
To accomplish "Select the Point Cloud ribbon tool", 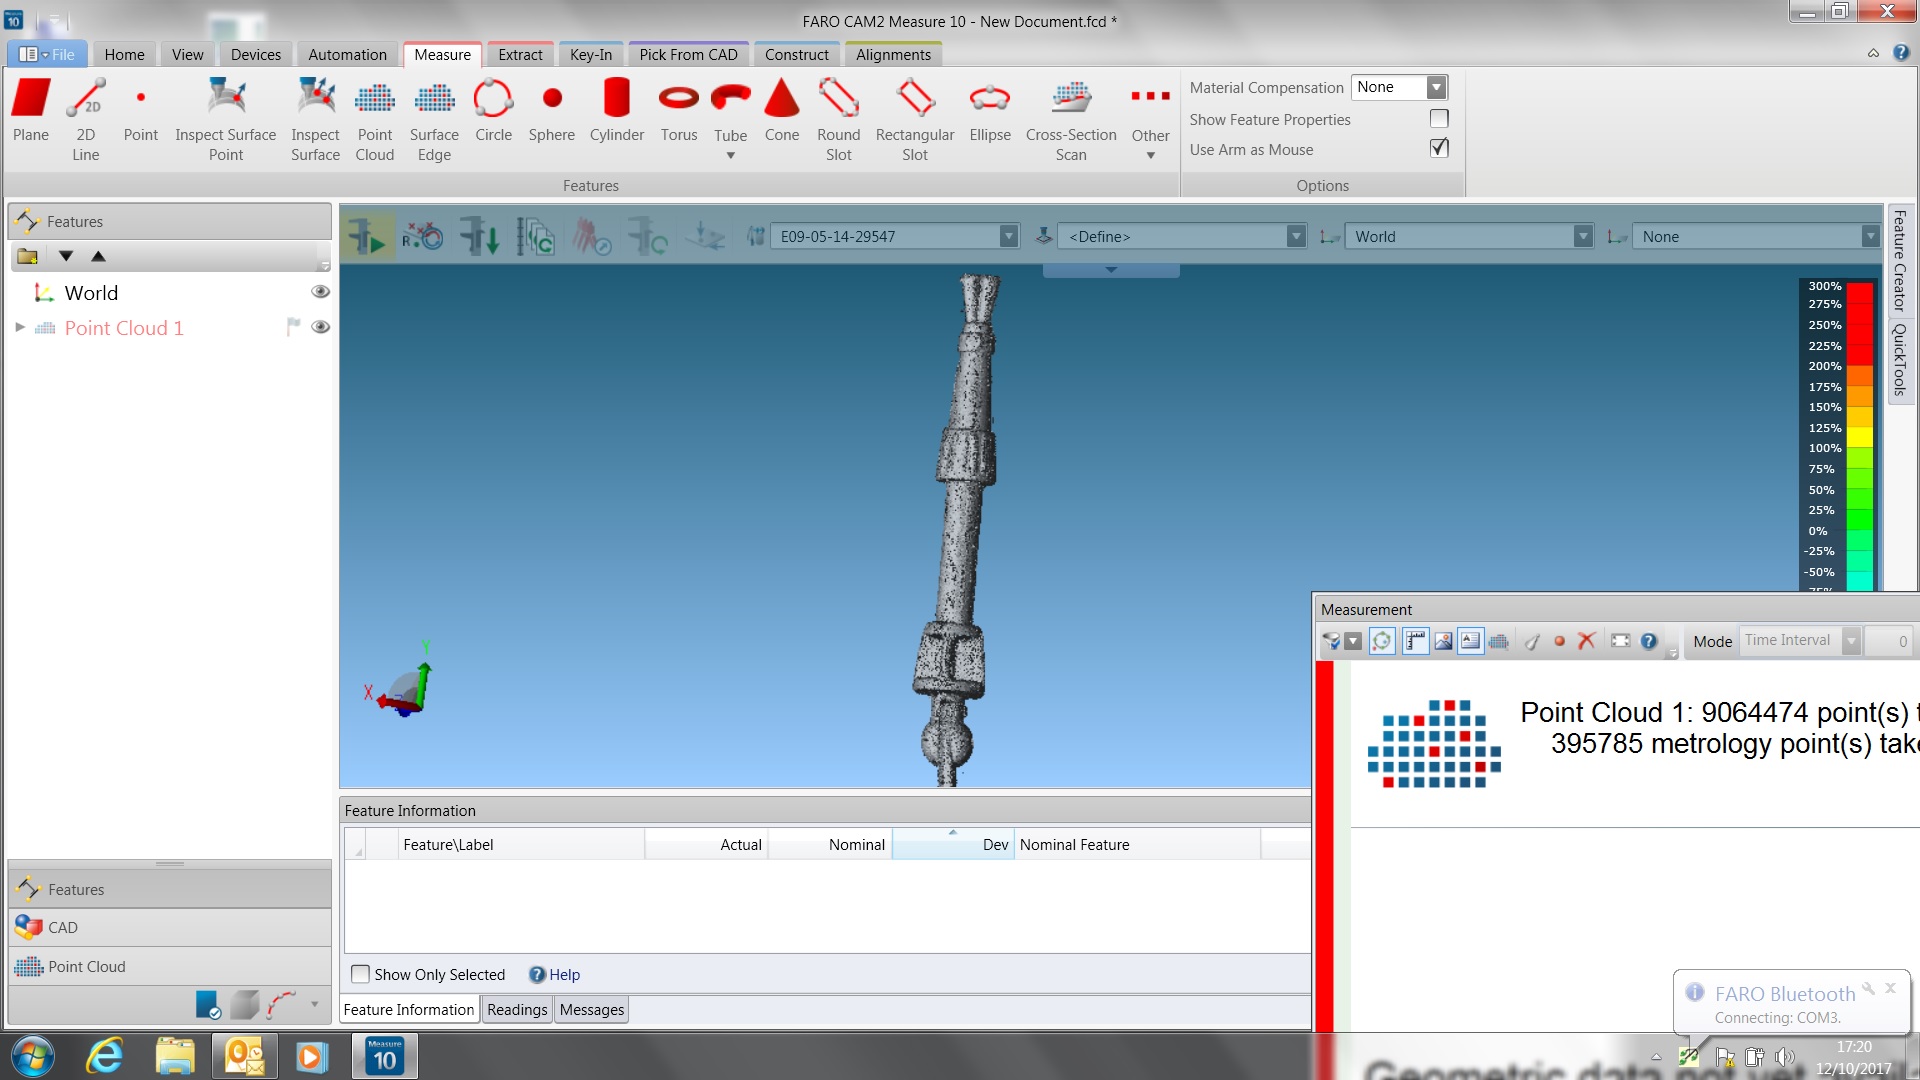I will 375,118.
